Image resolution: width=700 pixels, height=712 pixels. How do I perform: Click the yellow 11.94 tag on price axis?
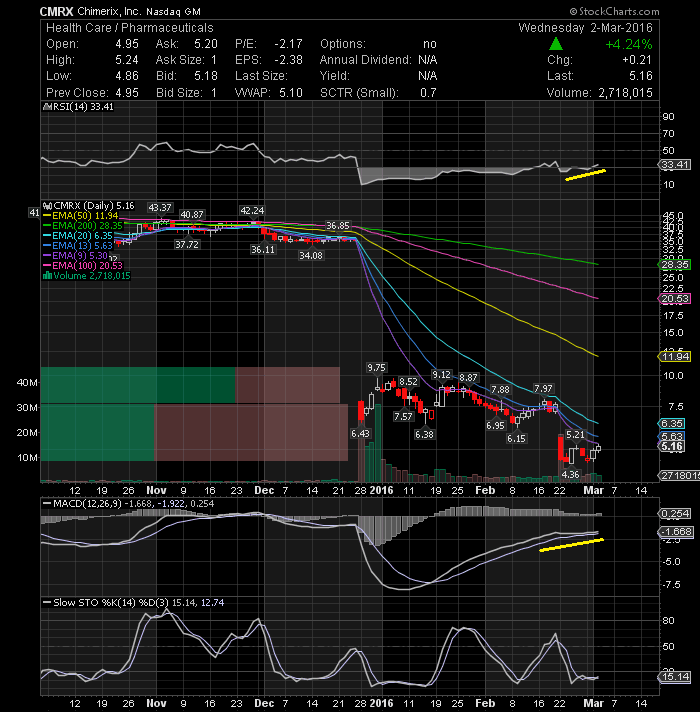pos(675,357)
